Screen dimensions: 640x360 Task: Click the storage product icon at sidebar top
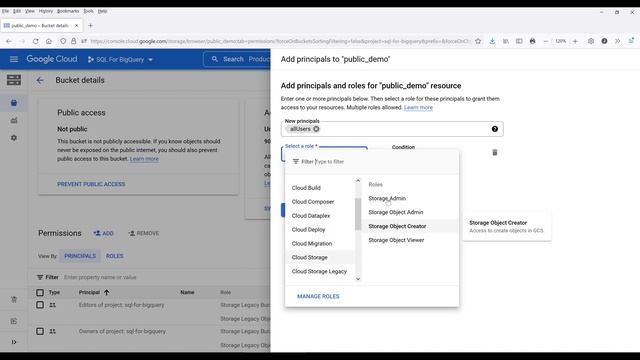pyautogui.click(x=14, y=80)
